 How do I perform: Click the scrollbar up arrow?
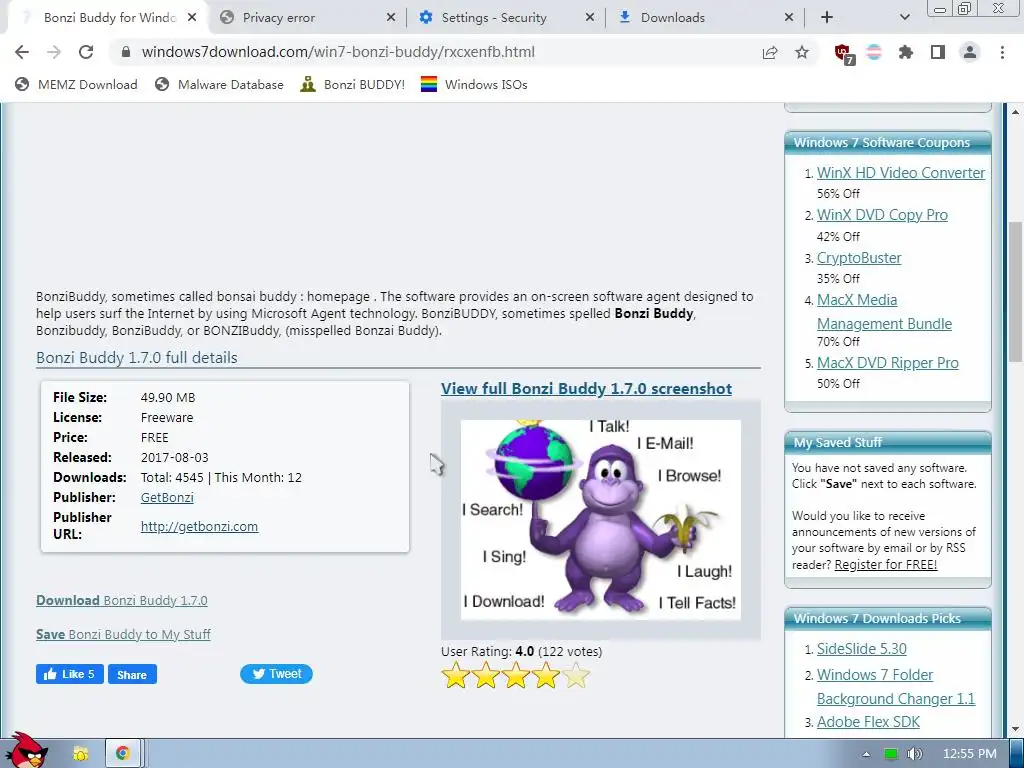(x=1015, y=112)
